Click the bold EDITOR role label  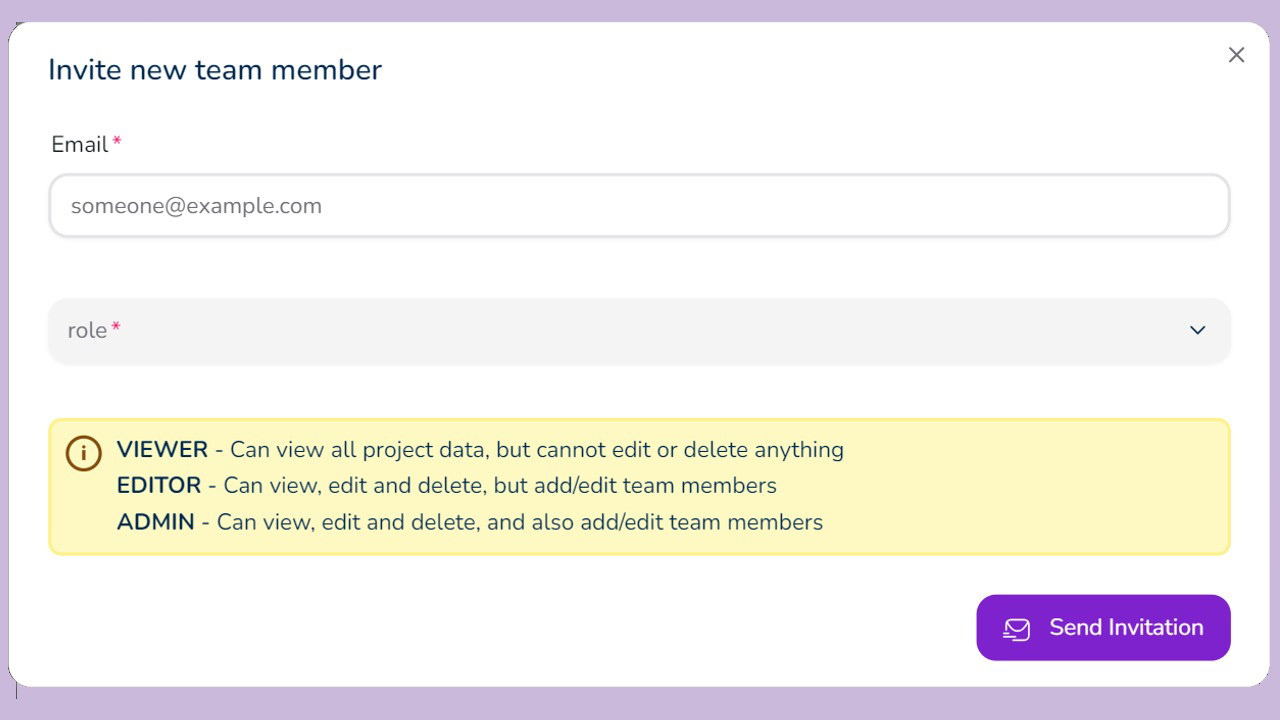[159, 486]
